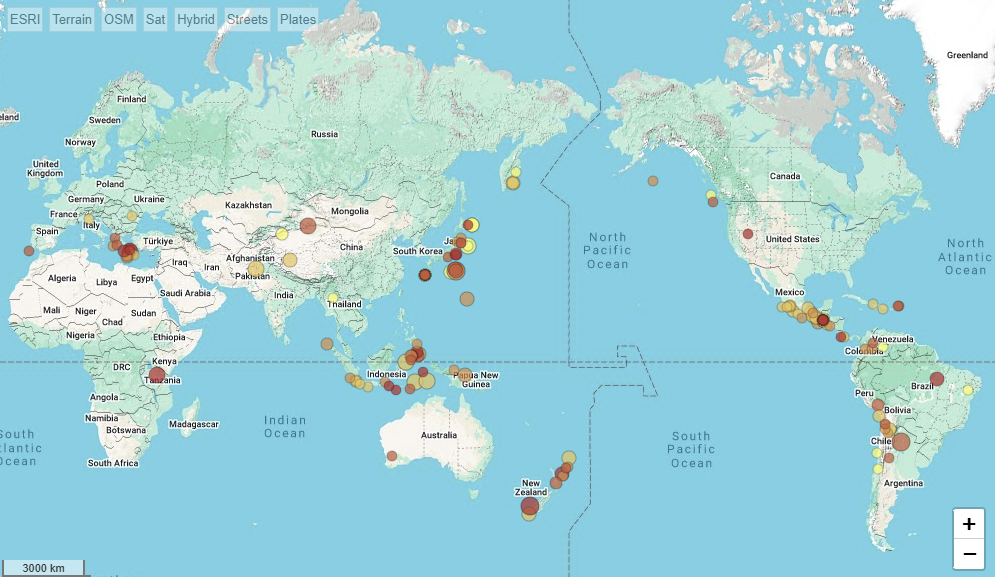Click the red quake marker in Brazil

point(937,380)
